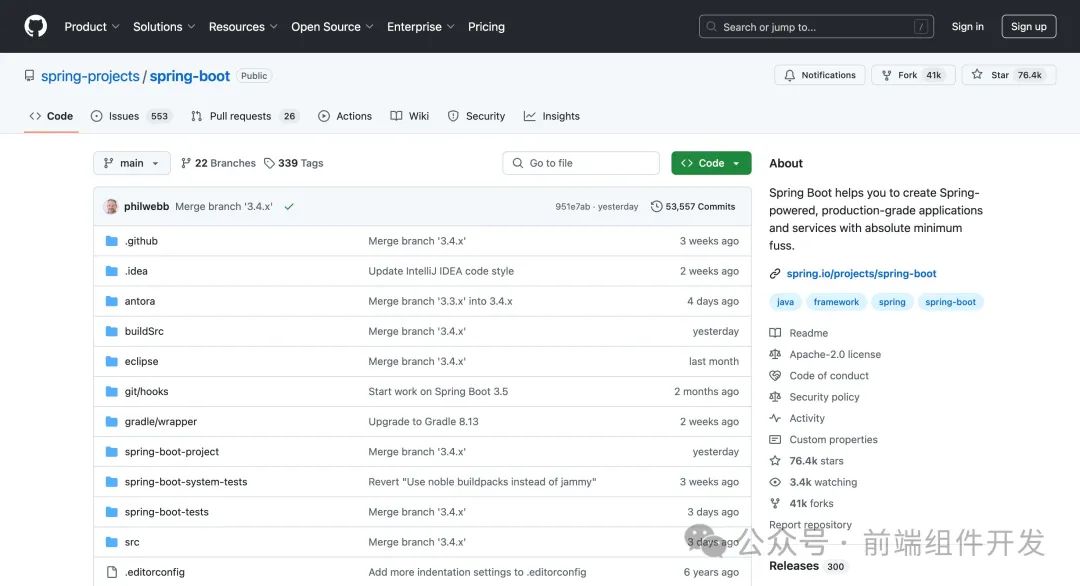This screenshot has width=1080, height=586.
Task: Open Pricing in the top navigation
Action: 486,27
